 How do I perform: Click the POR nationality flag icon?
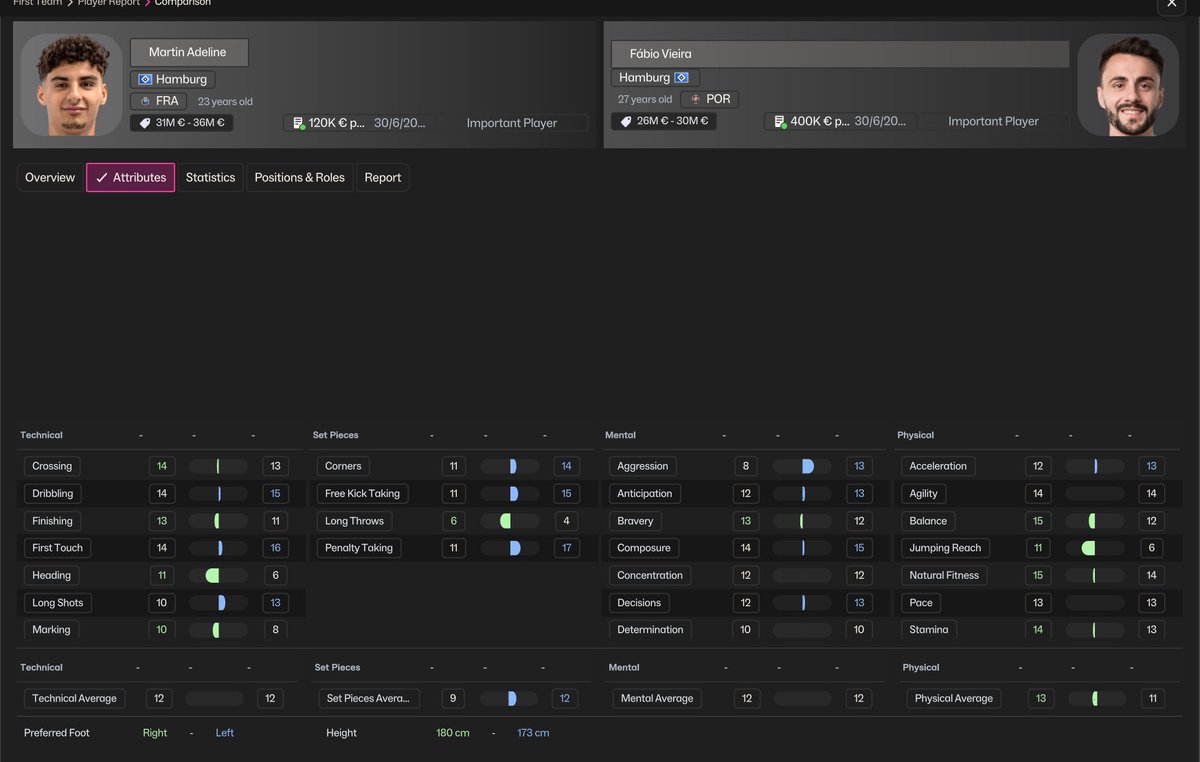(x=695, y=99)
